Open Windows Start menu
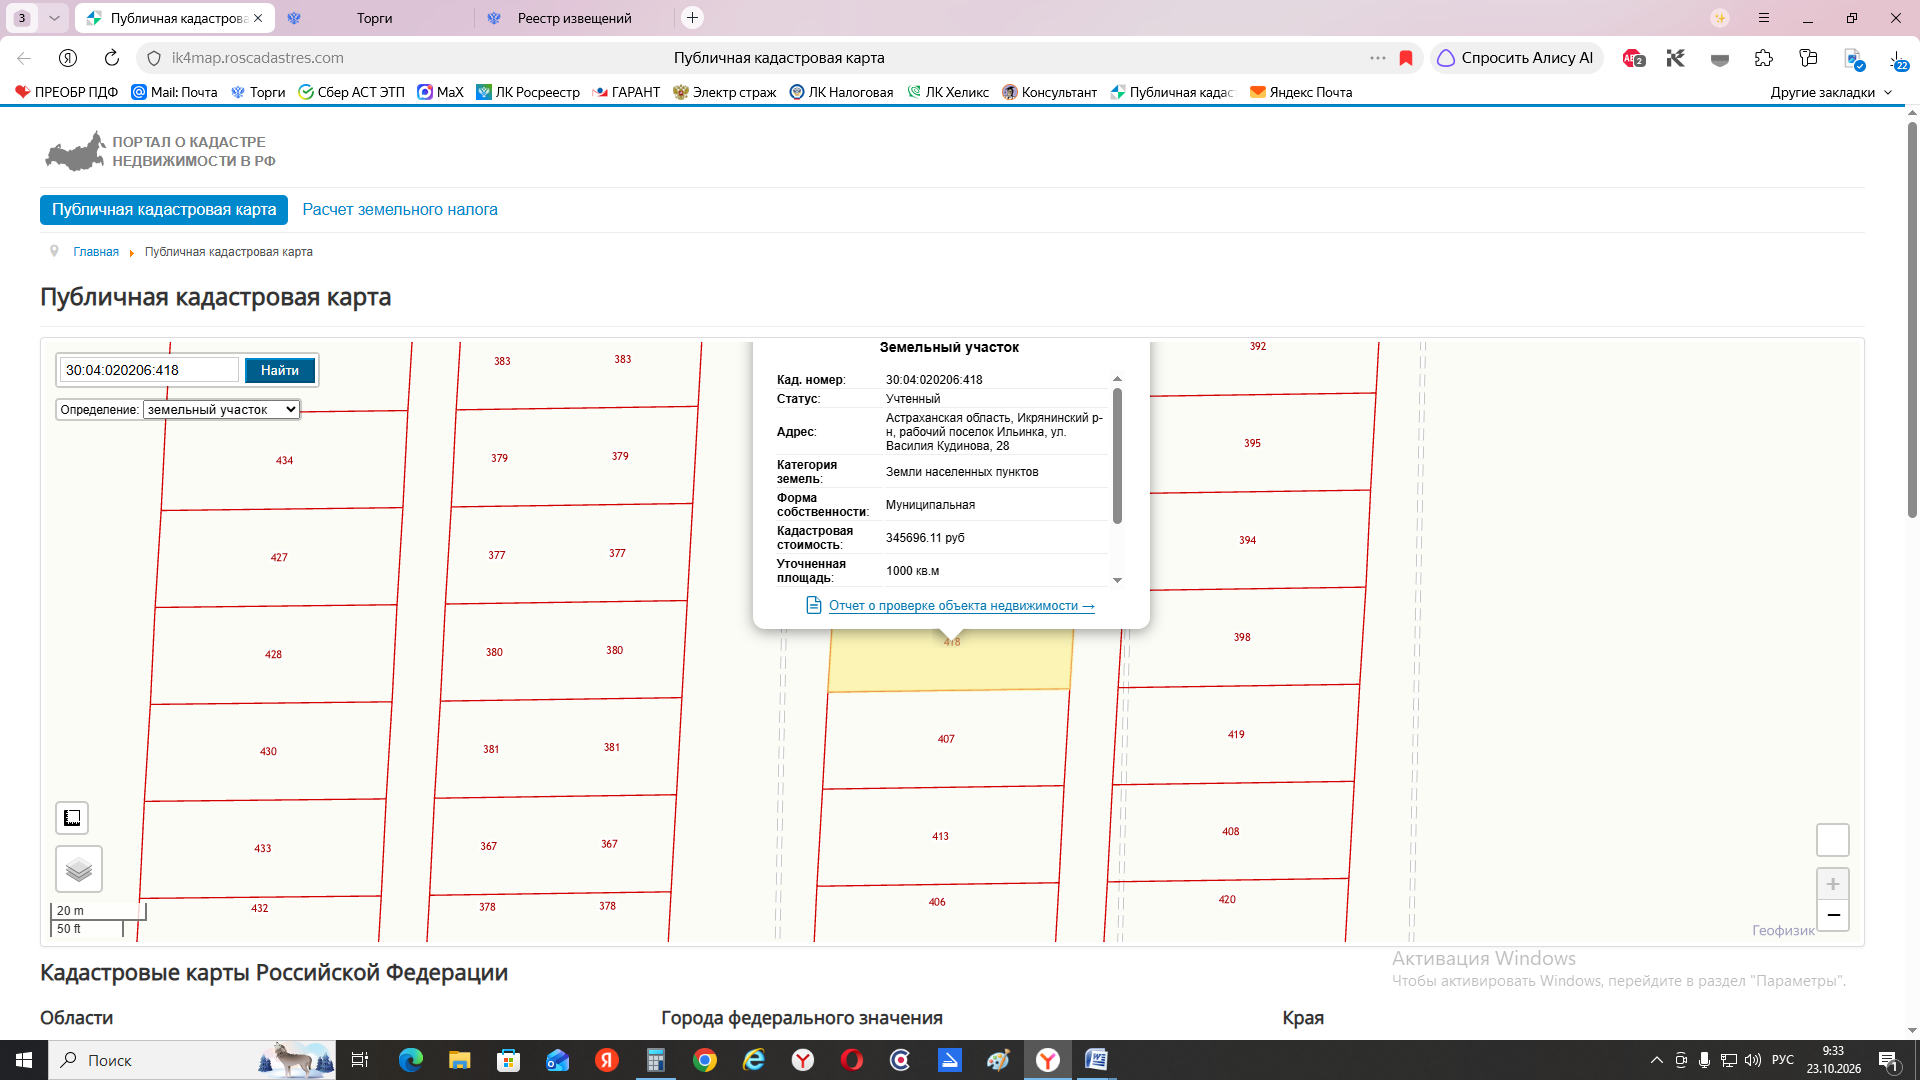This screenshot has width=1920, height=1080. [24, 1060]
